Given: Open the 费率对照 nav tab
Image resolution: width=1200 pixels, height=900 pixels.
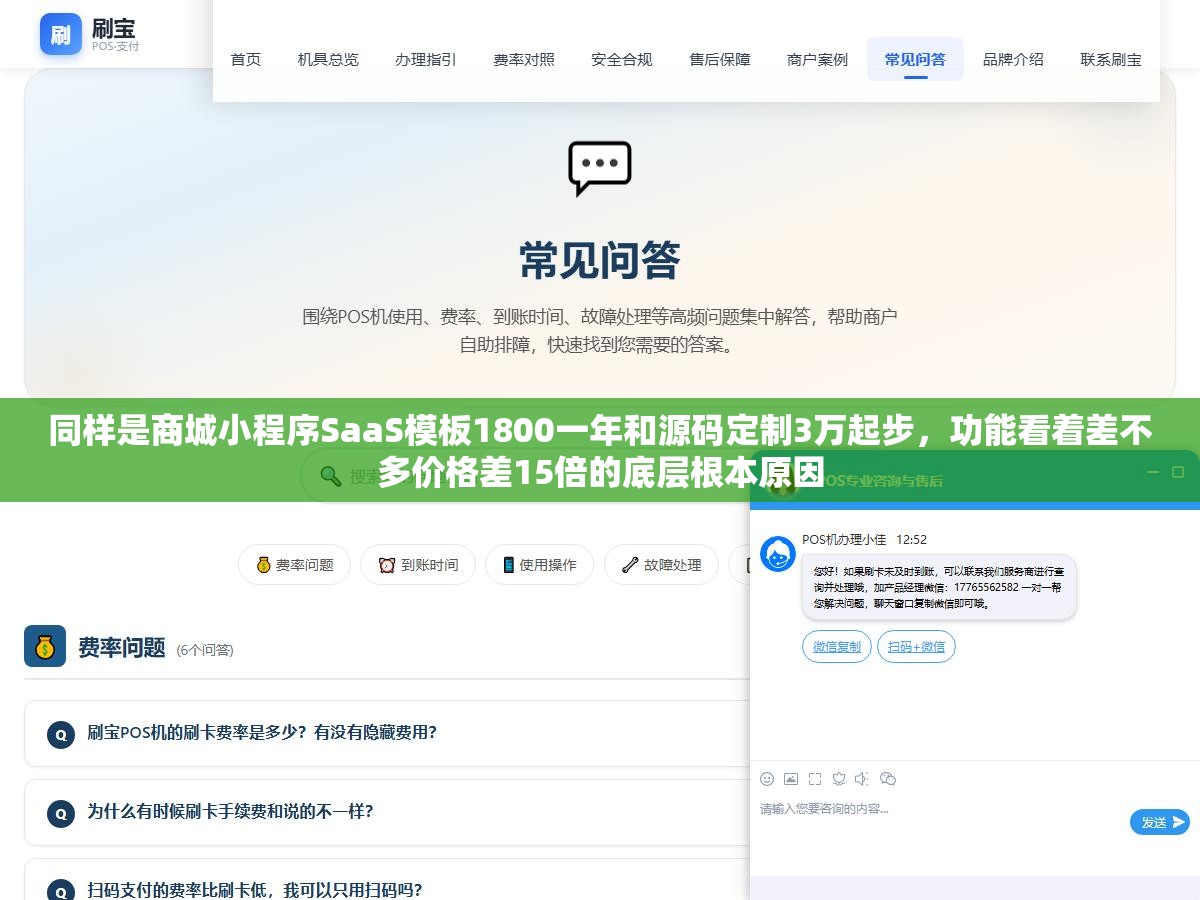Looking at the screenshot, I should point(524,59).
